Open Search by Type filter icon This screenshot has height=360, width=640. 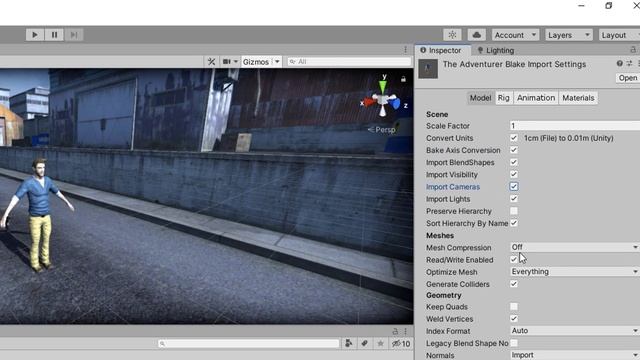coord(349,344)
